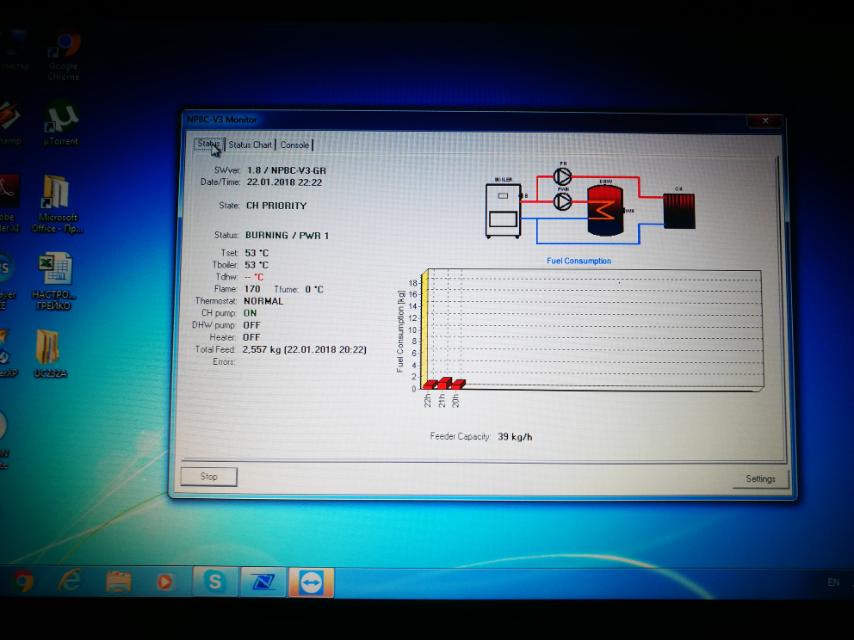854x640 pixels.
Task: Click the TeamViewer icon in the taskbar
Action: pos(310,581)
